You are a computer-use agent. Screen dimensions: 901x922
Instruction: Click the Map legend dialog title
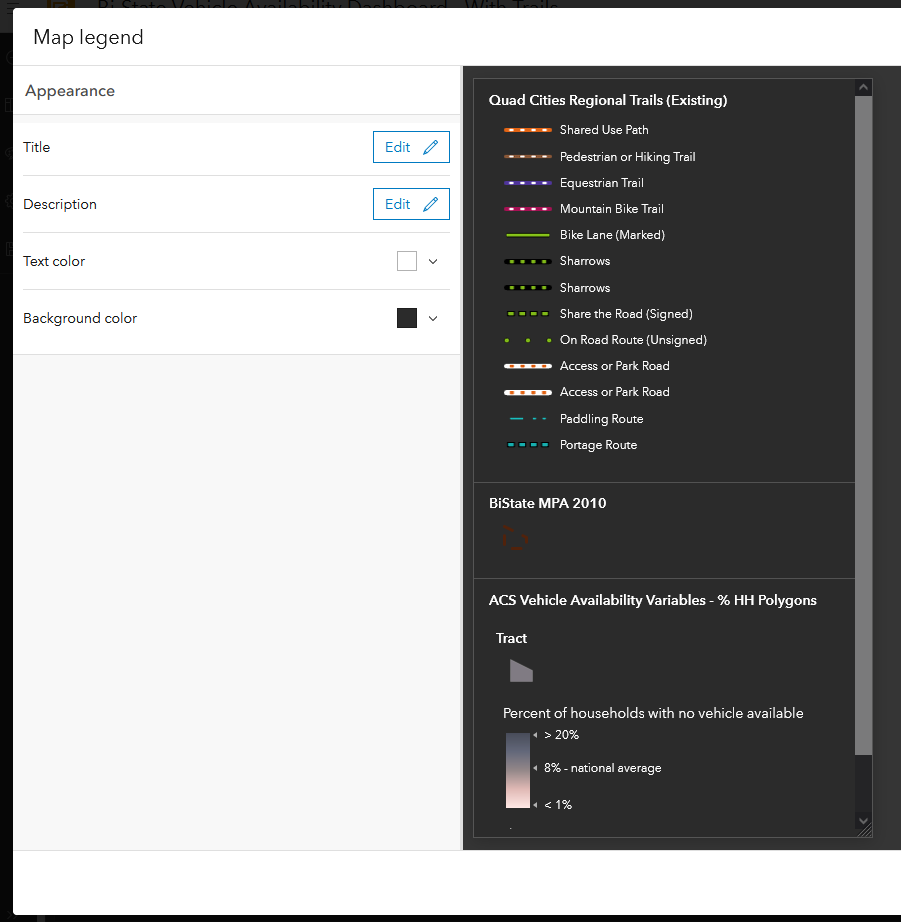tap(88, 36)
